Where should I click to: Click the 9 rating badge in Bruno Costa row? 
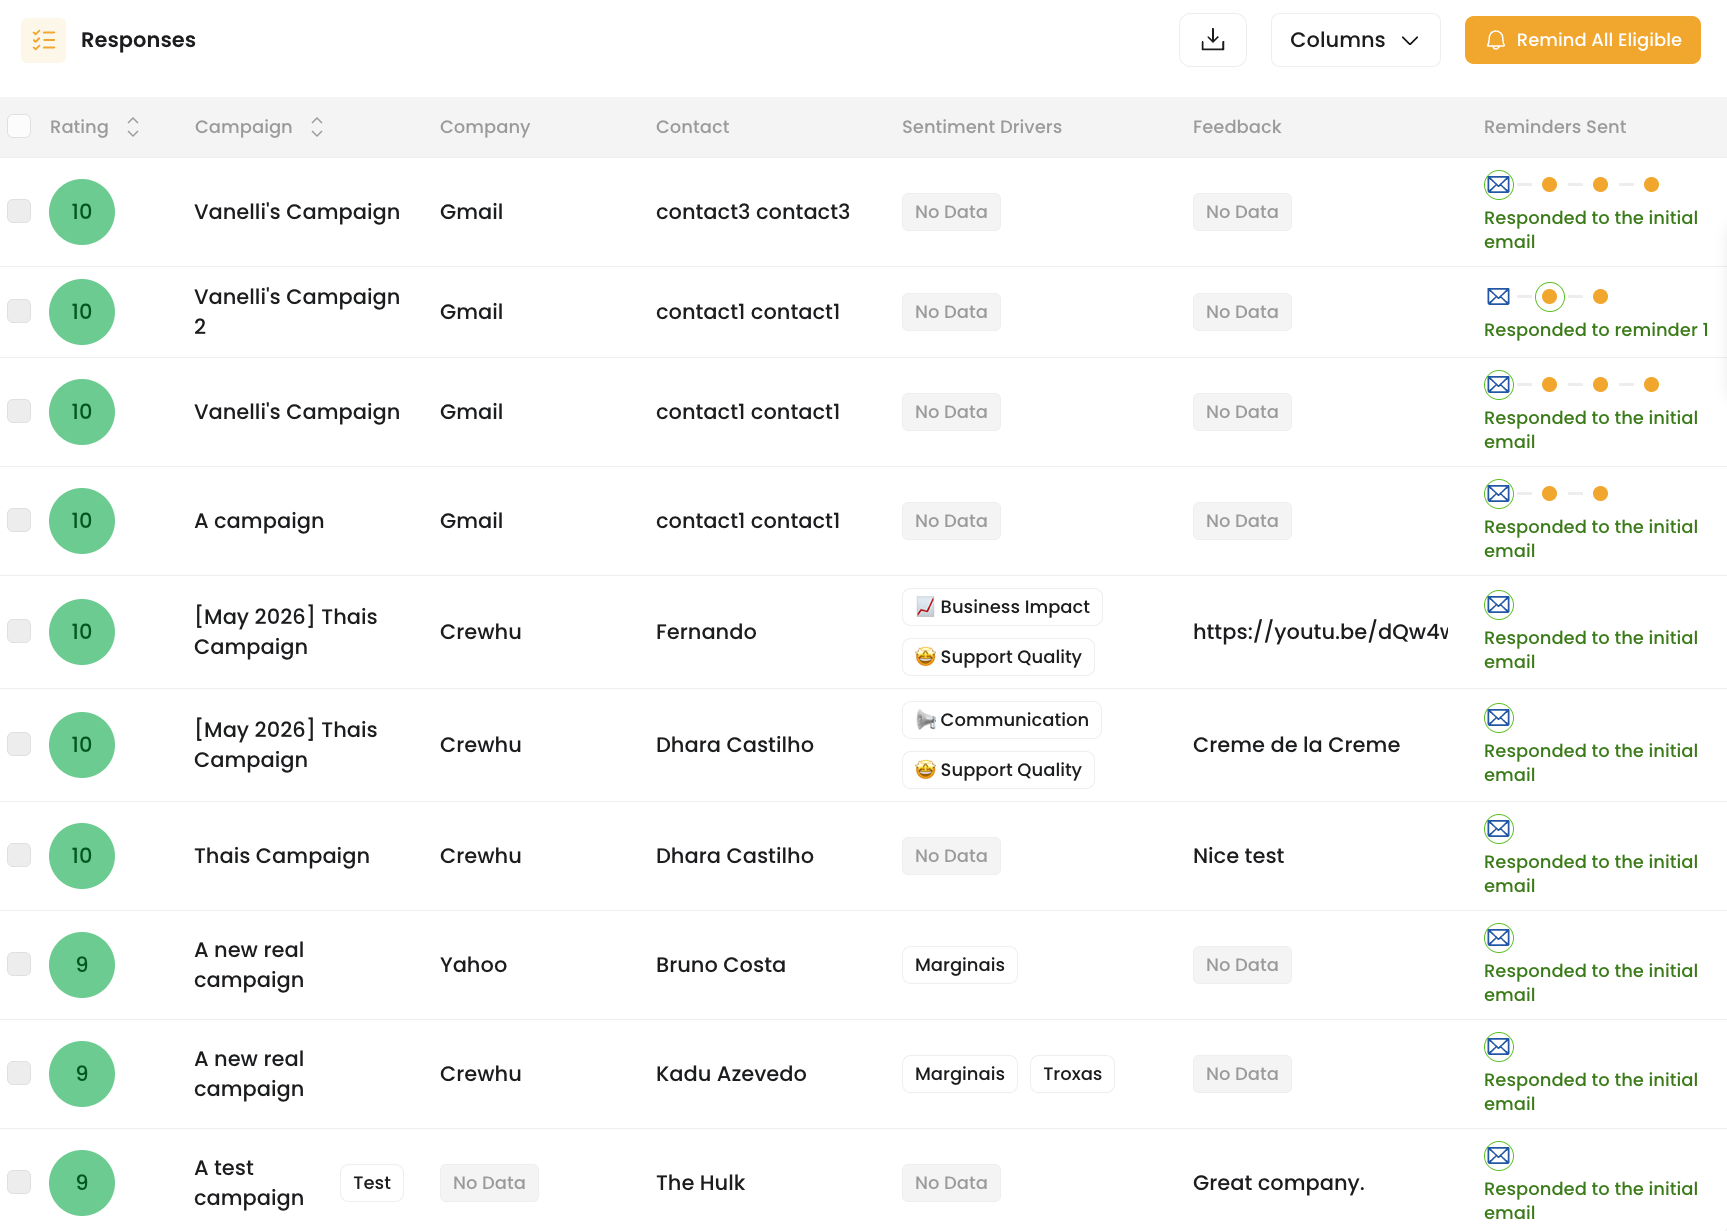pyautogui.click(x=82, y=965)
